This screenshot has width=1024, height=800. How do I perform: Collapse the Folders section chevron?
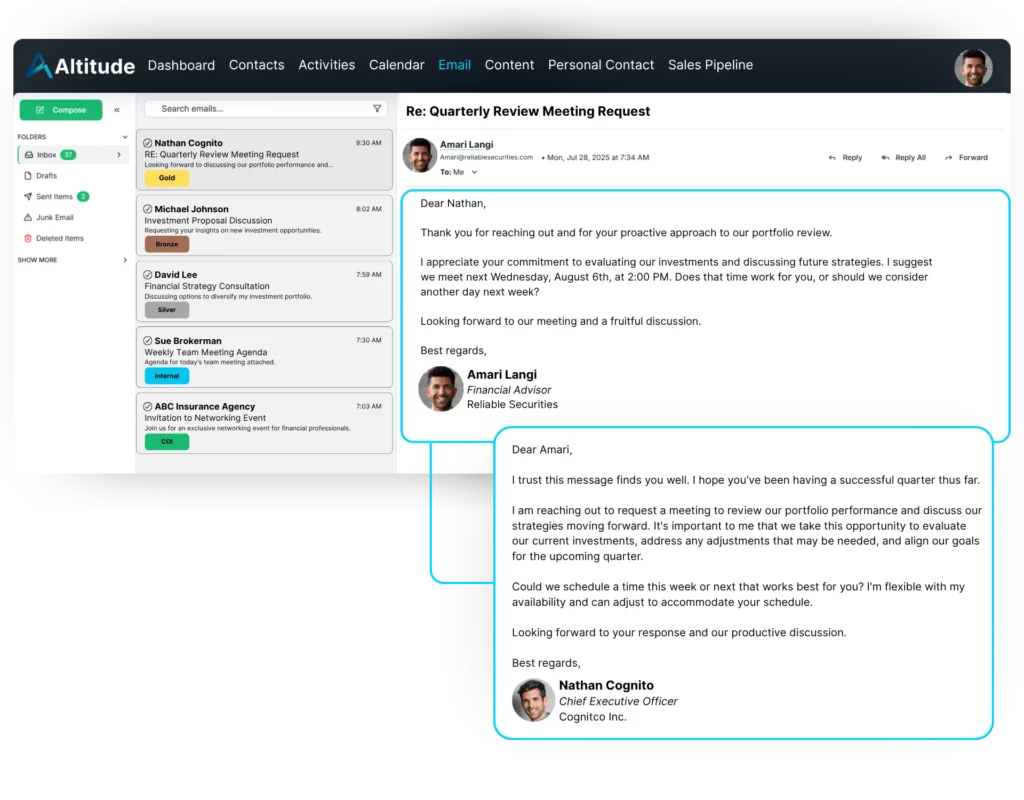tap(125, 137)
